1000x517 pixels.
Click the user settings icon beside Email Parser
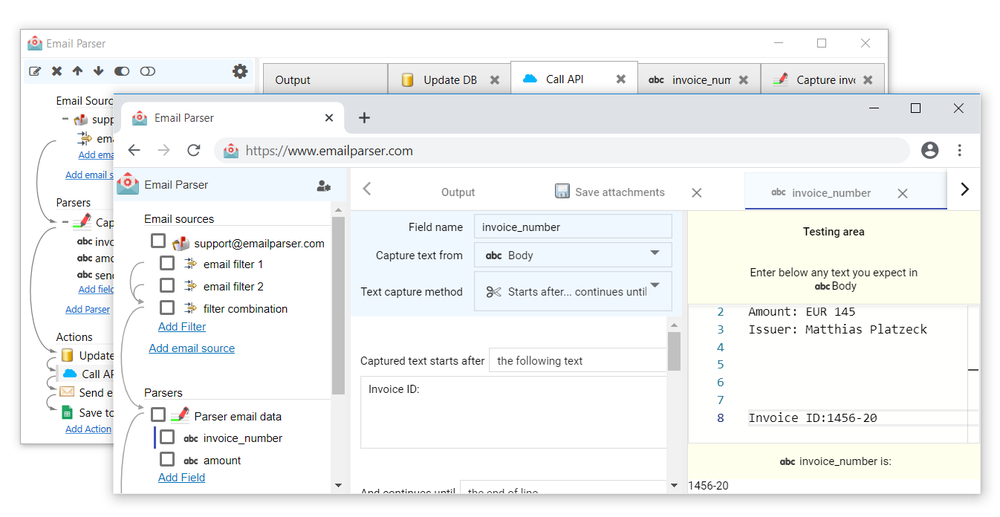click(323, 186)
